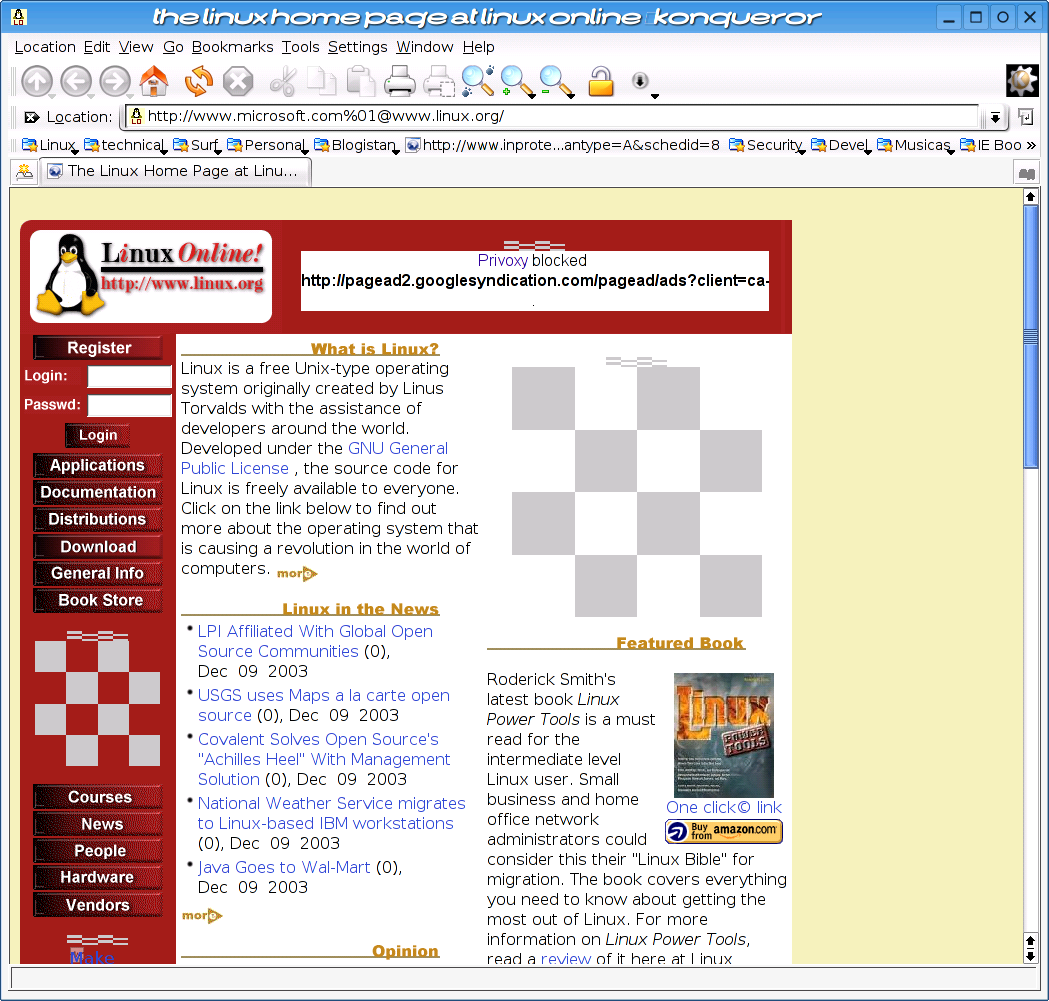
Task: Reload the current page
Action: [199, 81]
